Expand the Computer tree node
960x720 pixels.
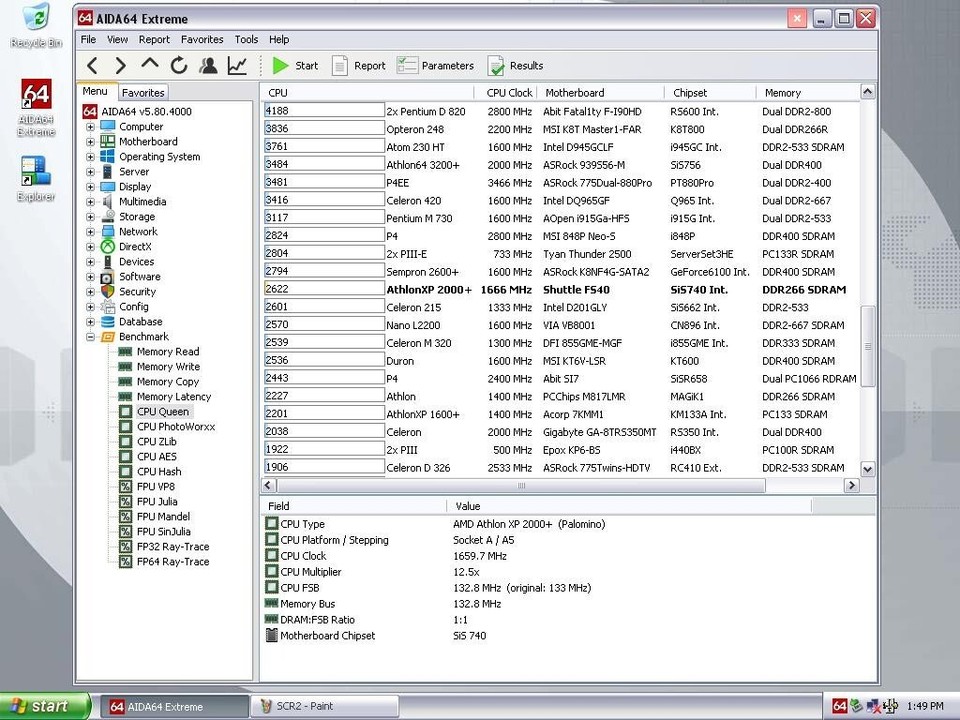(x=91, y=127)
